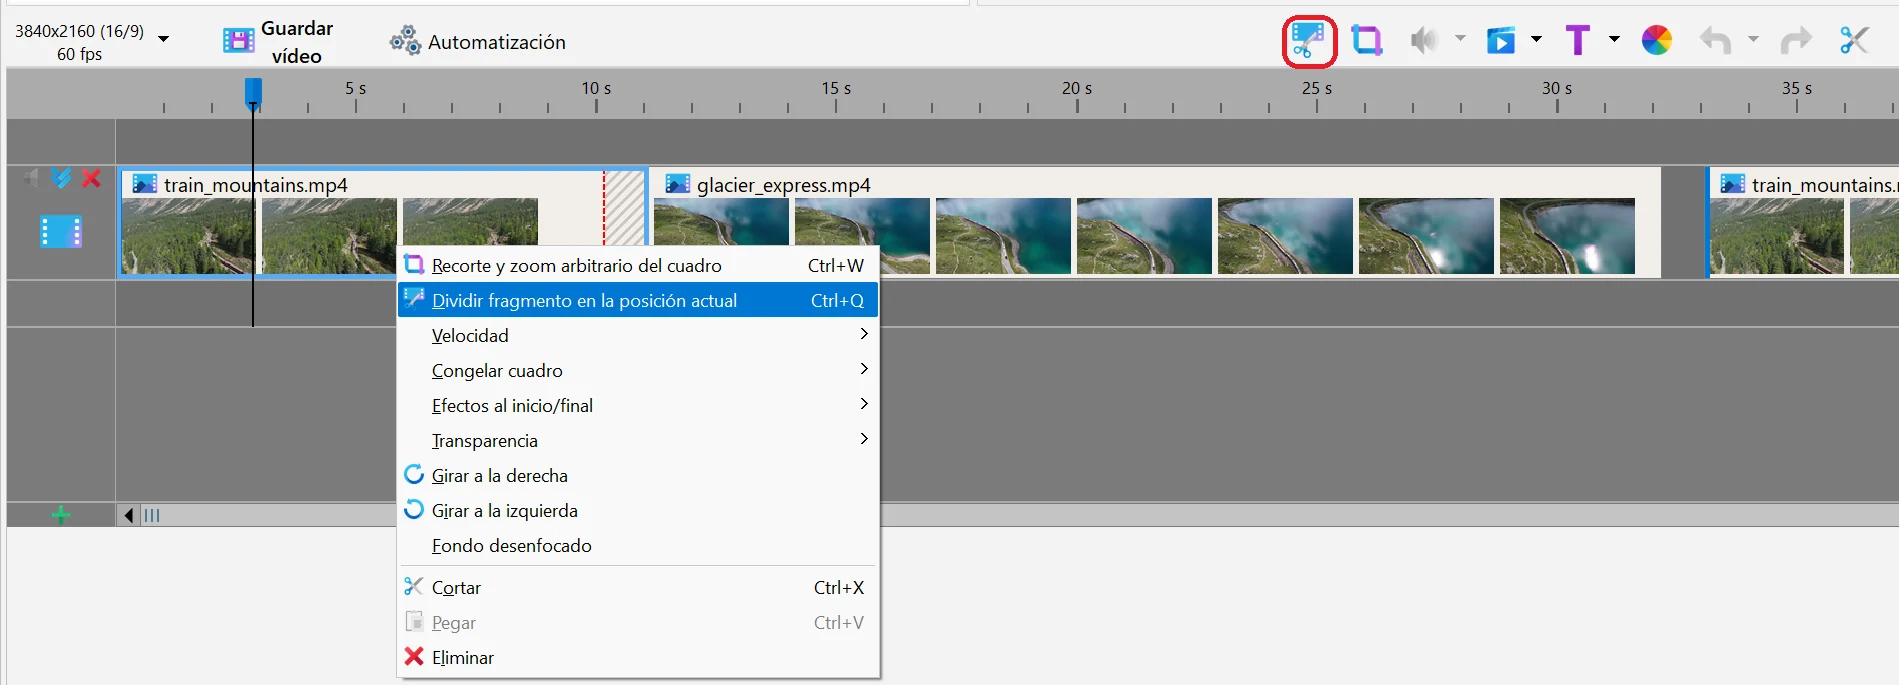Viewport: 1899px width, 685px height.
Task: Click the film icon beside Guardar vídeo
Action: tap(239, 41)
